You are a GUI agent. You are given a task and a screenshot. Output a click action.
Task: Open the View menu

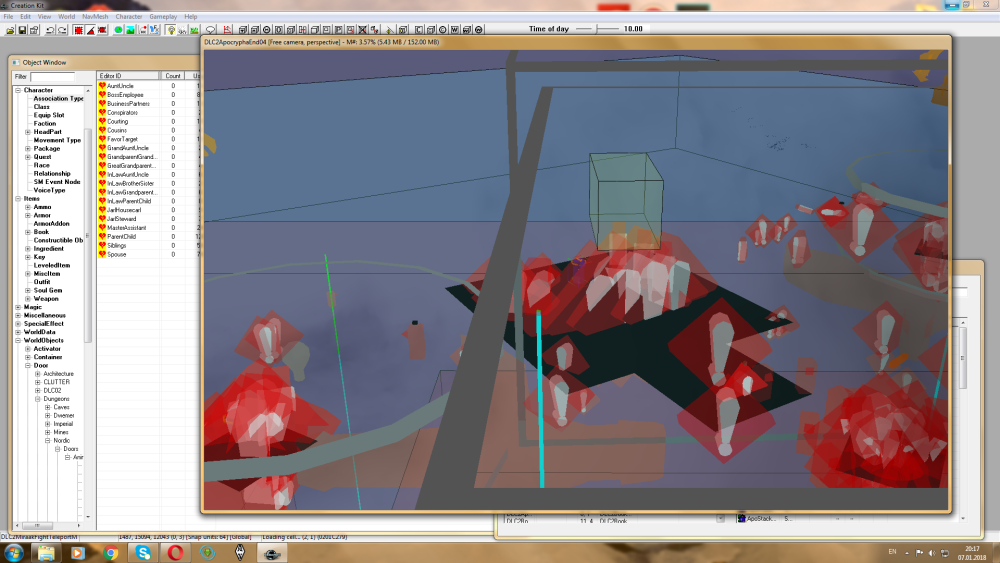click(x=44, y=17)
